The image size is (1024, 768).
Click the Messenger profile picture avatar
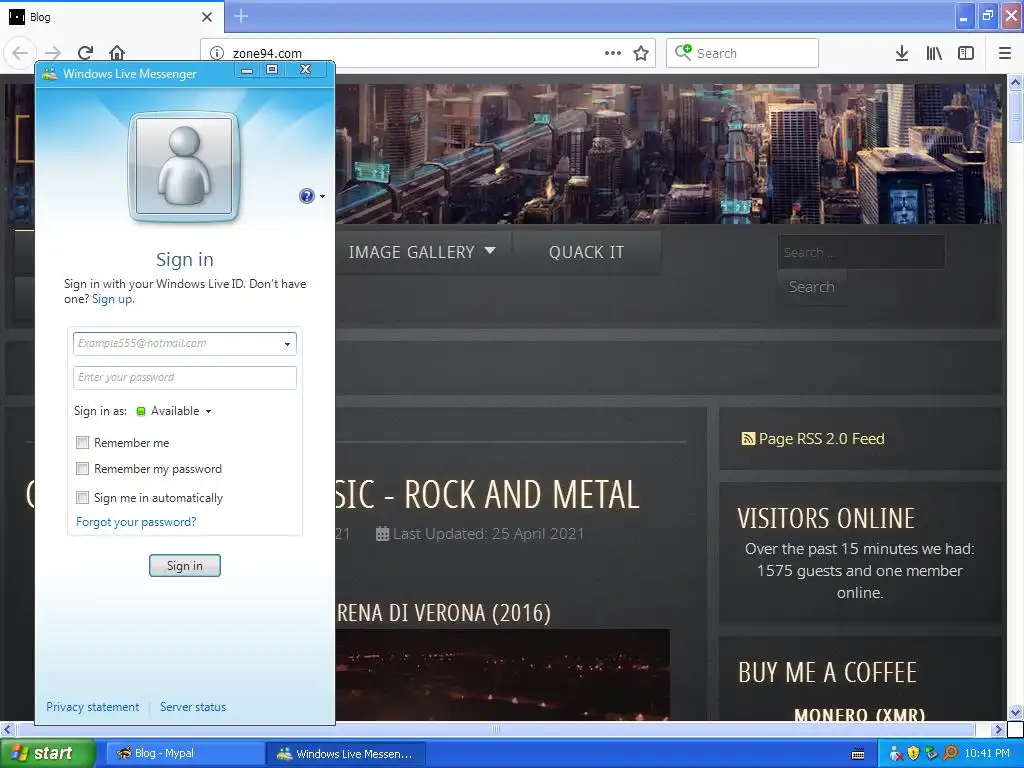click(184, 166)
